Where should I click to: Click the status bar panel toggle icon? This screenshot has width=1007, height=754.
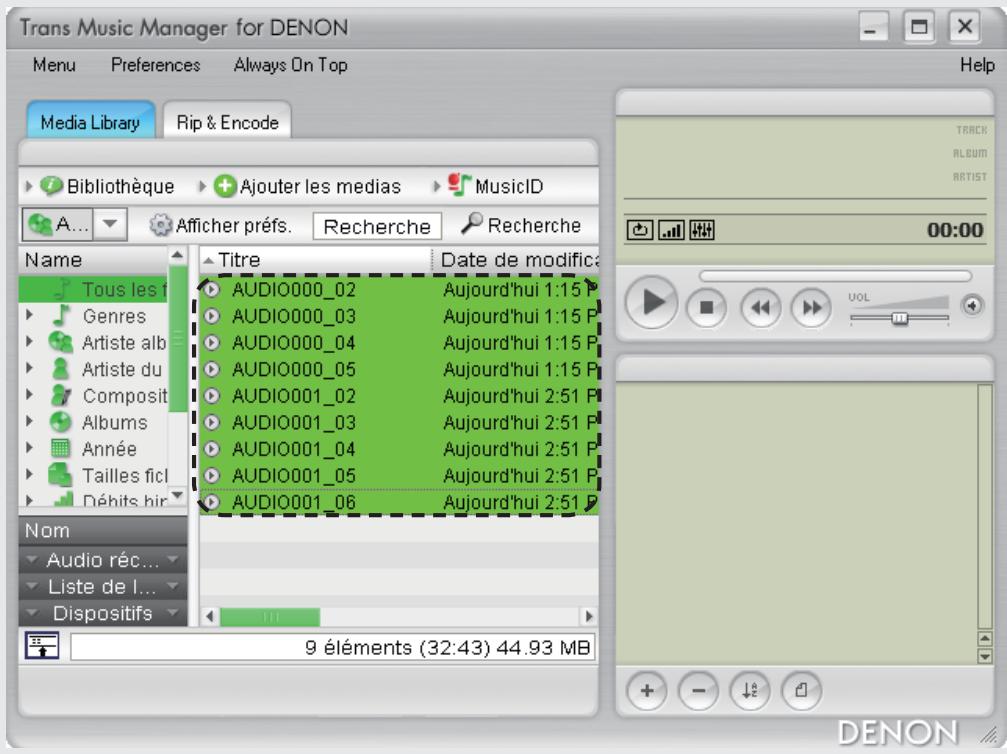(42, 645)
